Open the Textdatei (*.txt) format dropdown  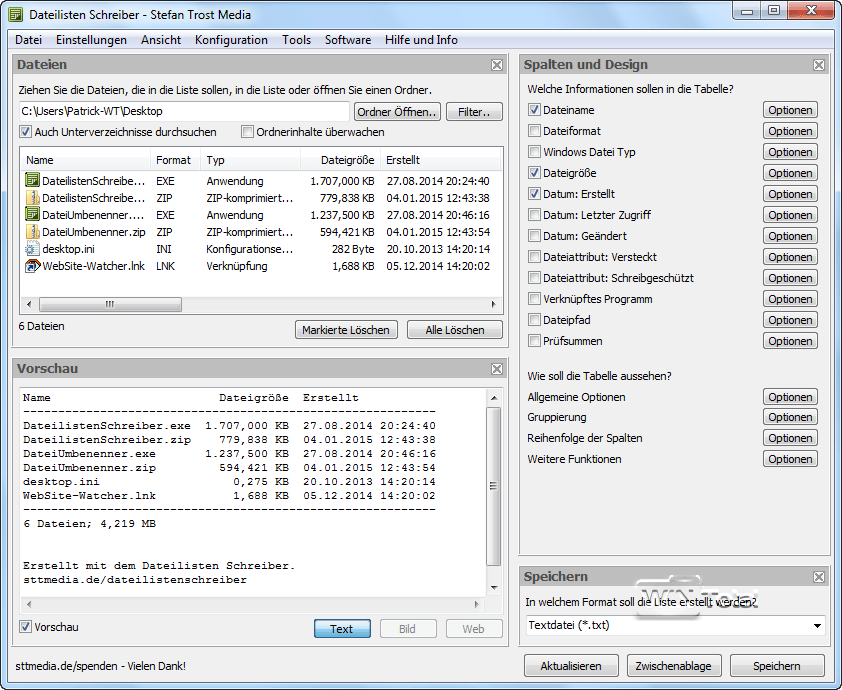coord(676,625)
